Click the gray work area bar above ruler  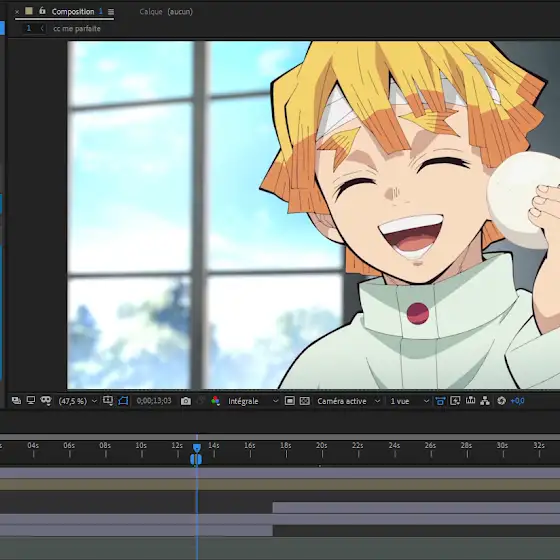[280, 437]
